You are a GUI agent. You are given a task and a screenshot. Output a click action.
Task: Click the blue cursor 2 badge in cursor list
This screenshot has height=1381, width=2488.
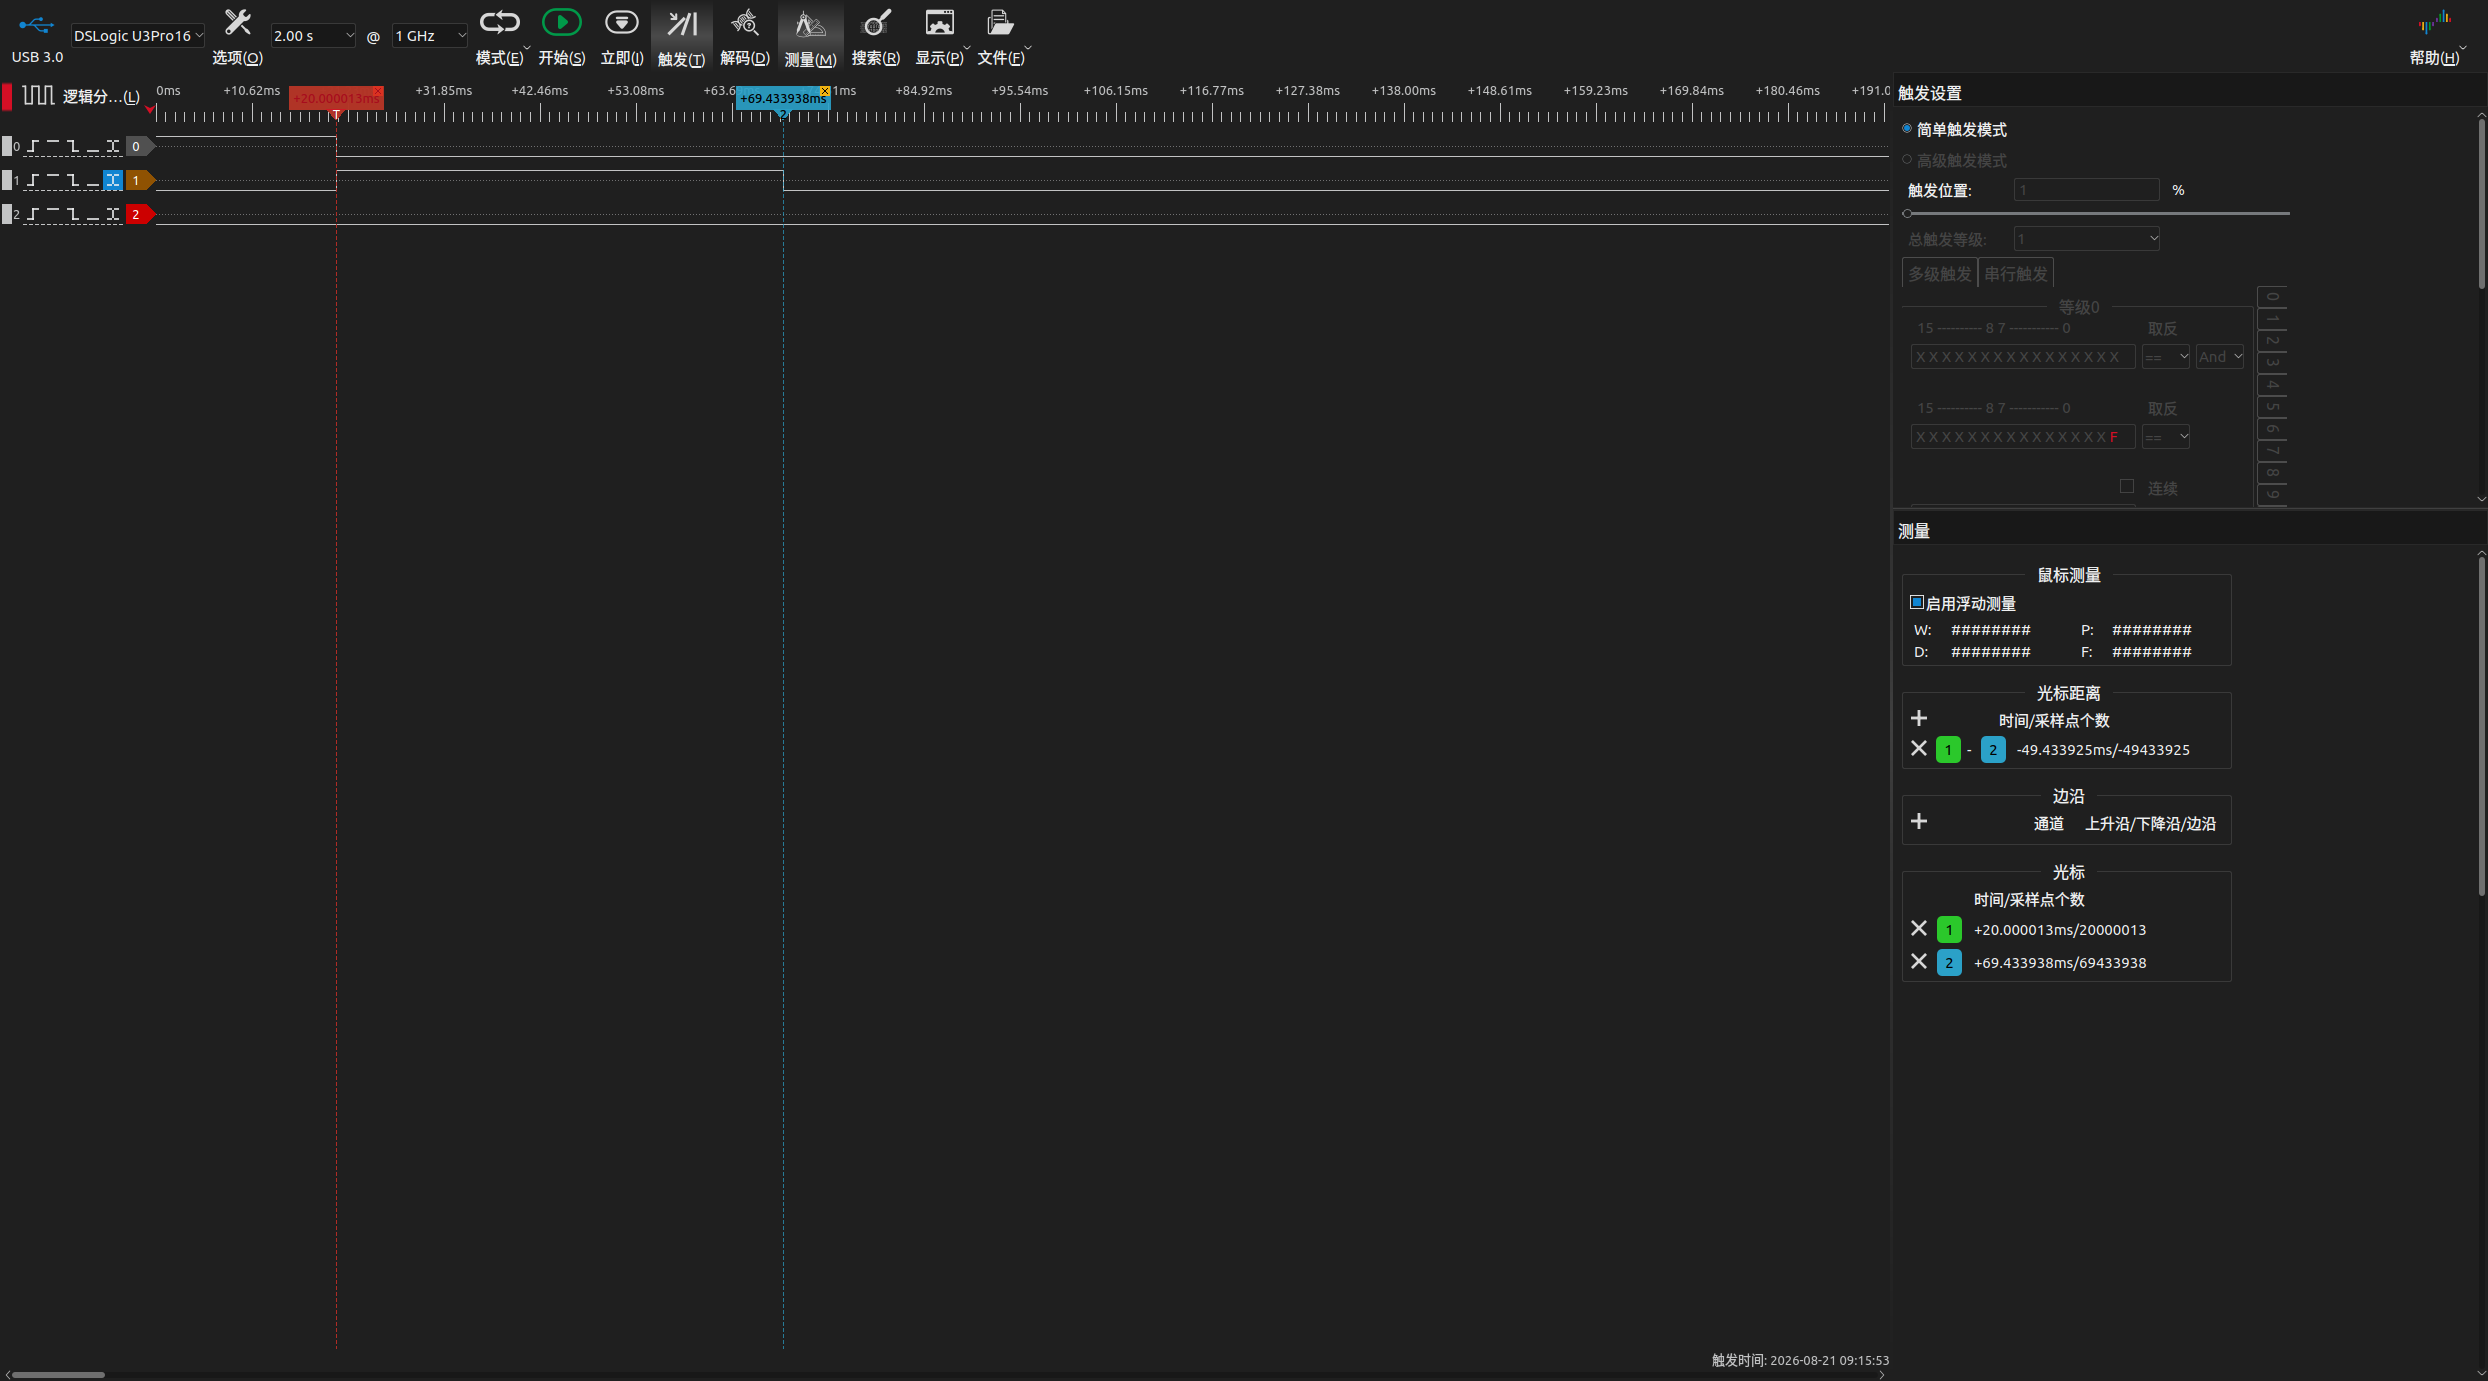pos(1948,963)
